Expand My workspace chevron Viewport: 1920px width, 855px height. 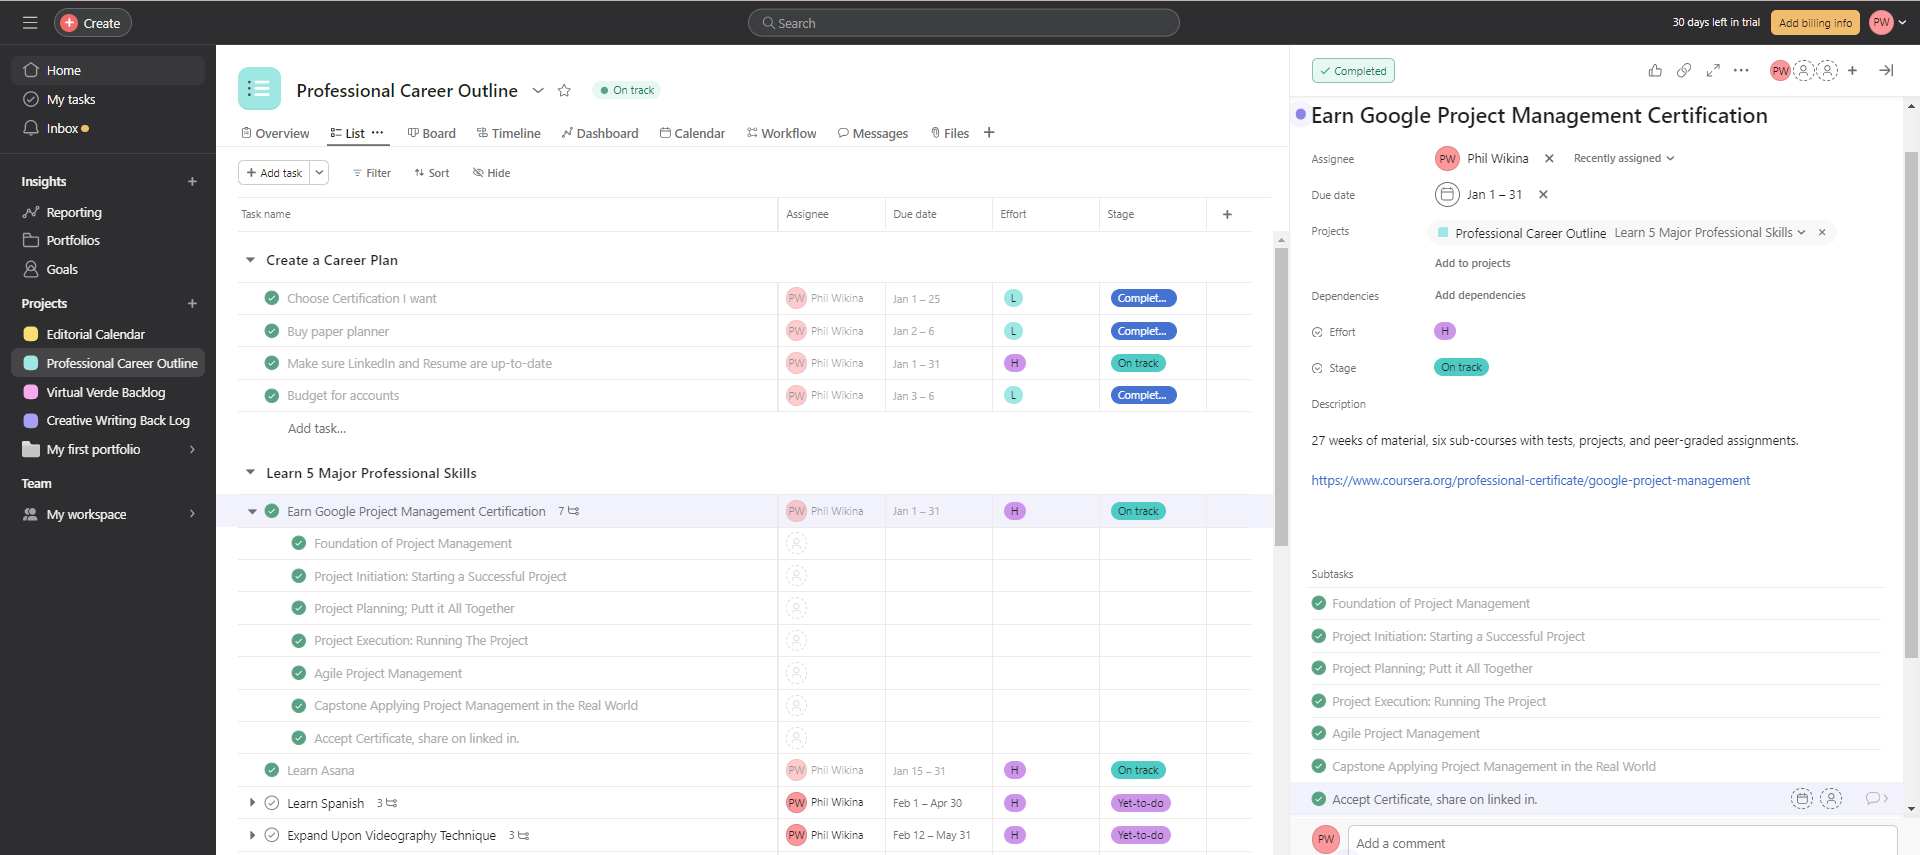tap(192, 514)
